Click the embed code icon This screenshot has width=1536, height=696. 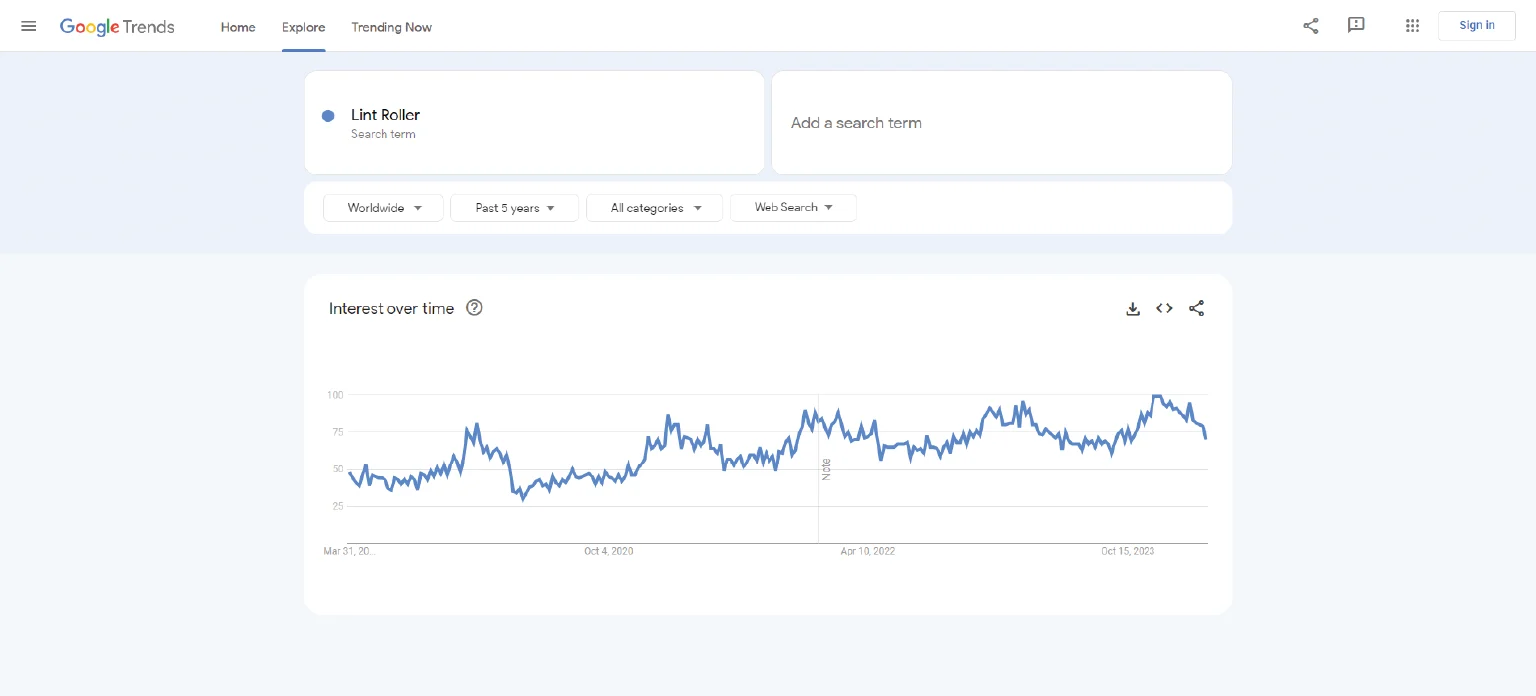coord(1164,309)
